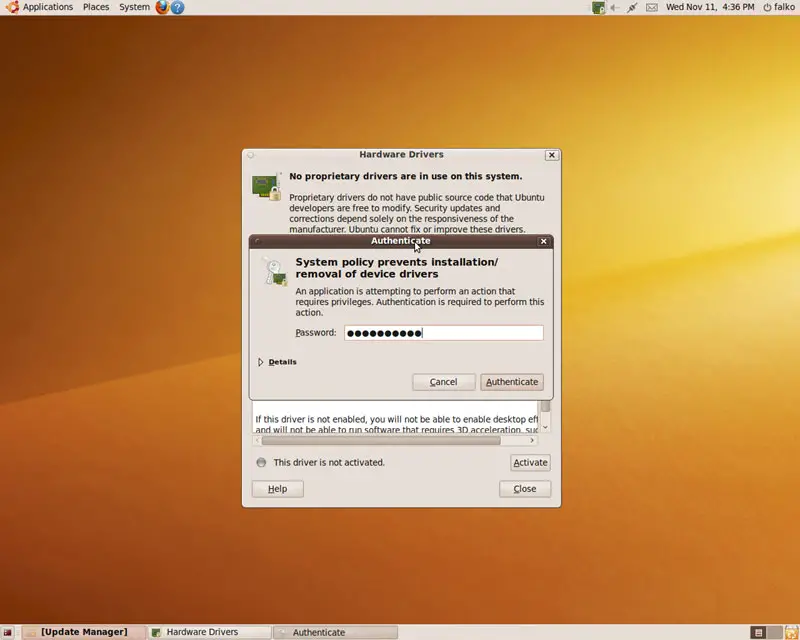This screenshot has height=640, width=800.
Task: Open the clock showing Wed Nov 11, 4:36 PM
Action: 710,7
